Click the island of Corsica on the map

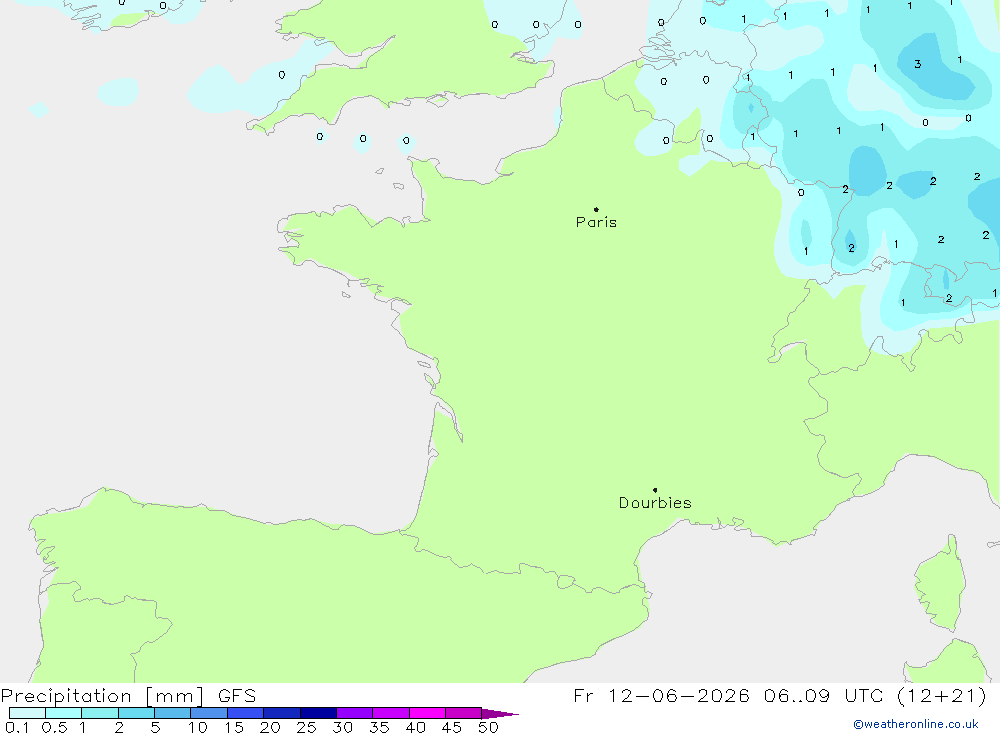[941, 586]
